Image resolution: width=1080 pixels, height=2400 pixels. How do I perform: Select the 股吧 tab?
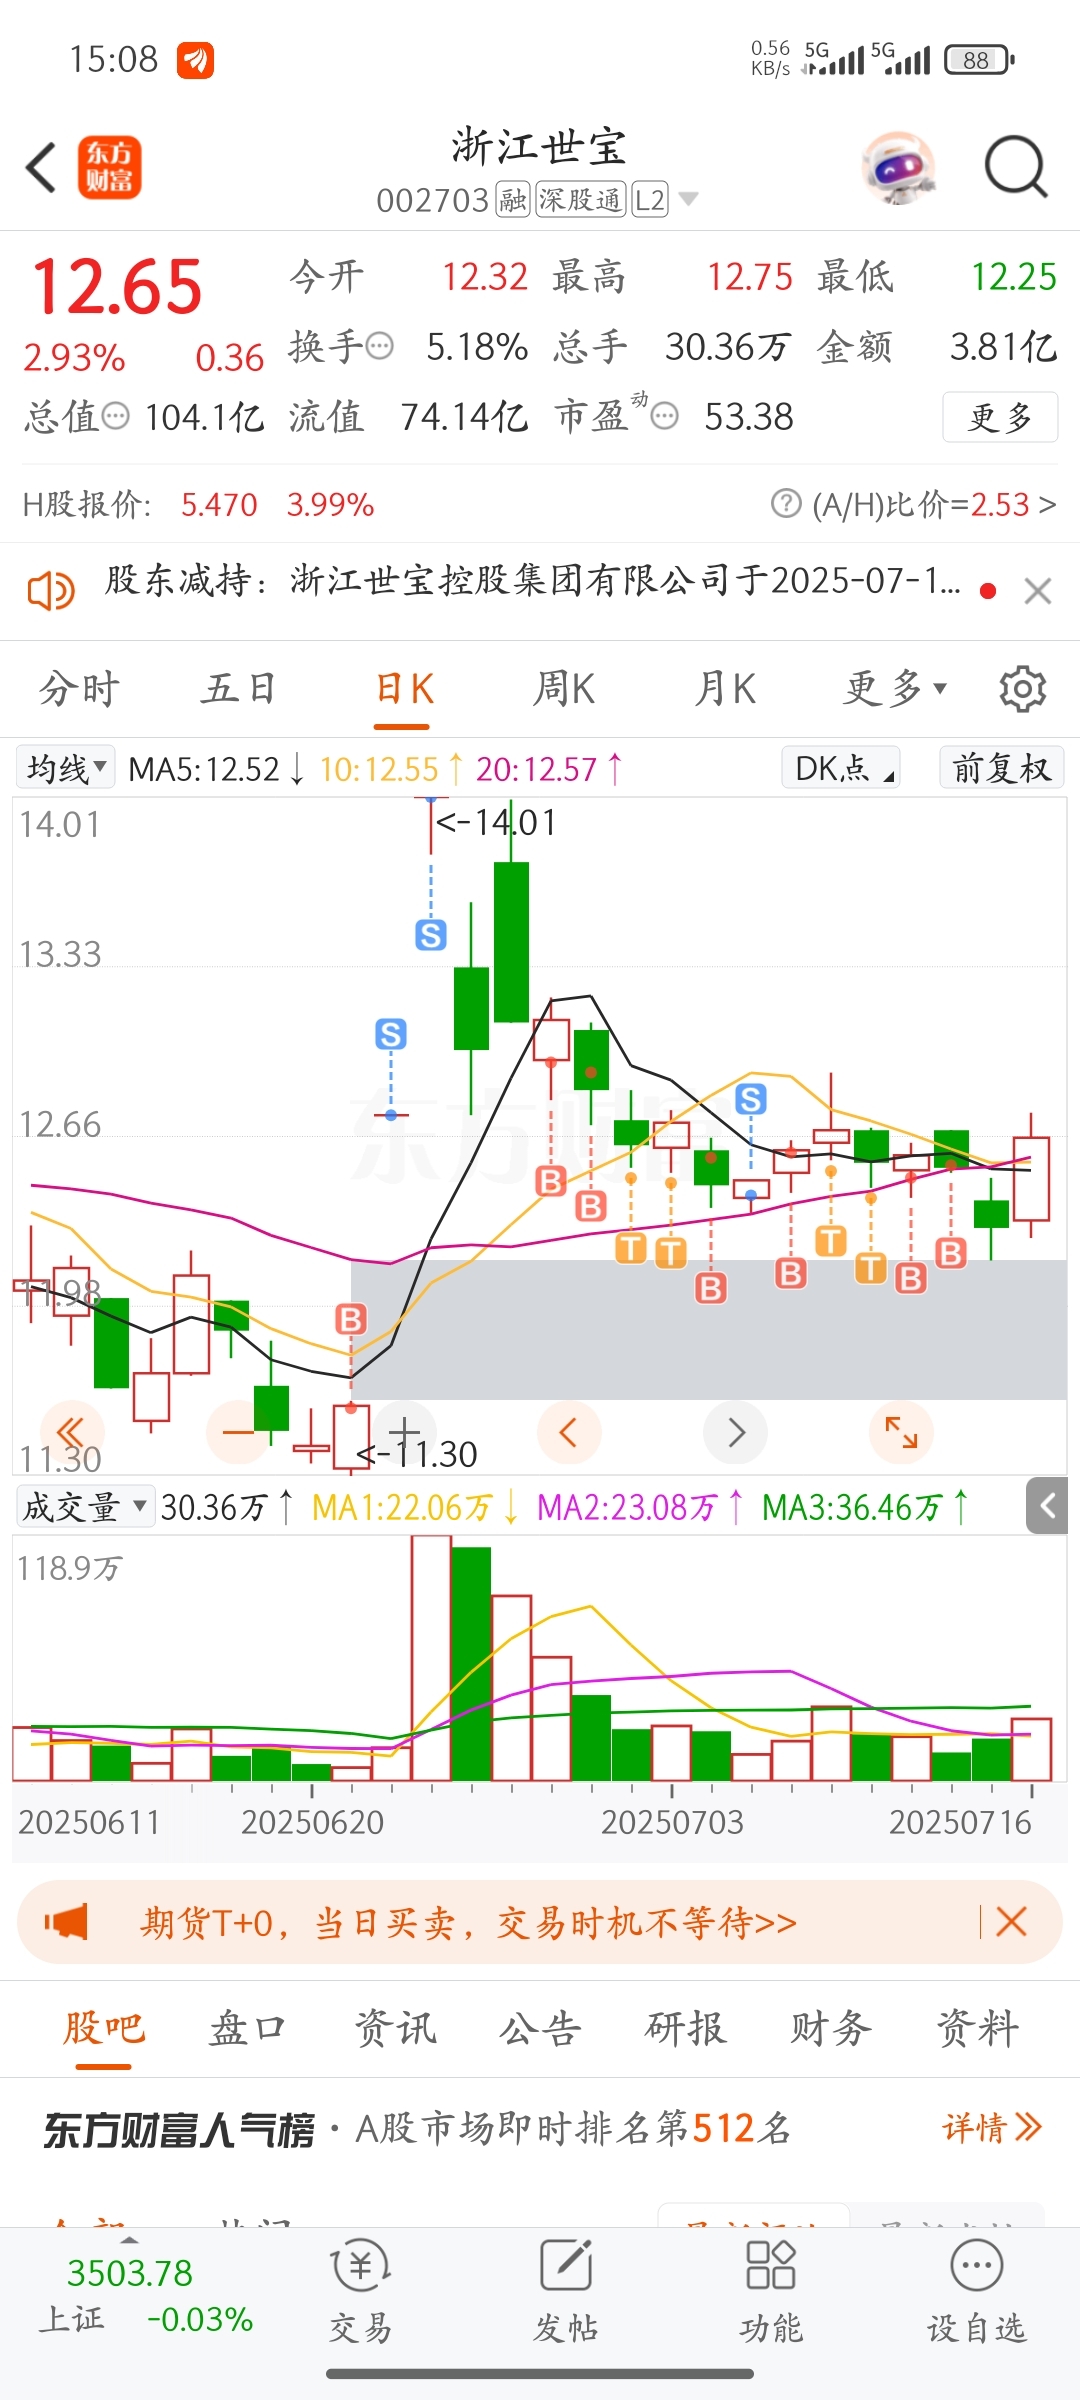[x=104, y=2029]
